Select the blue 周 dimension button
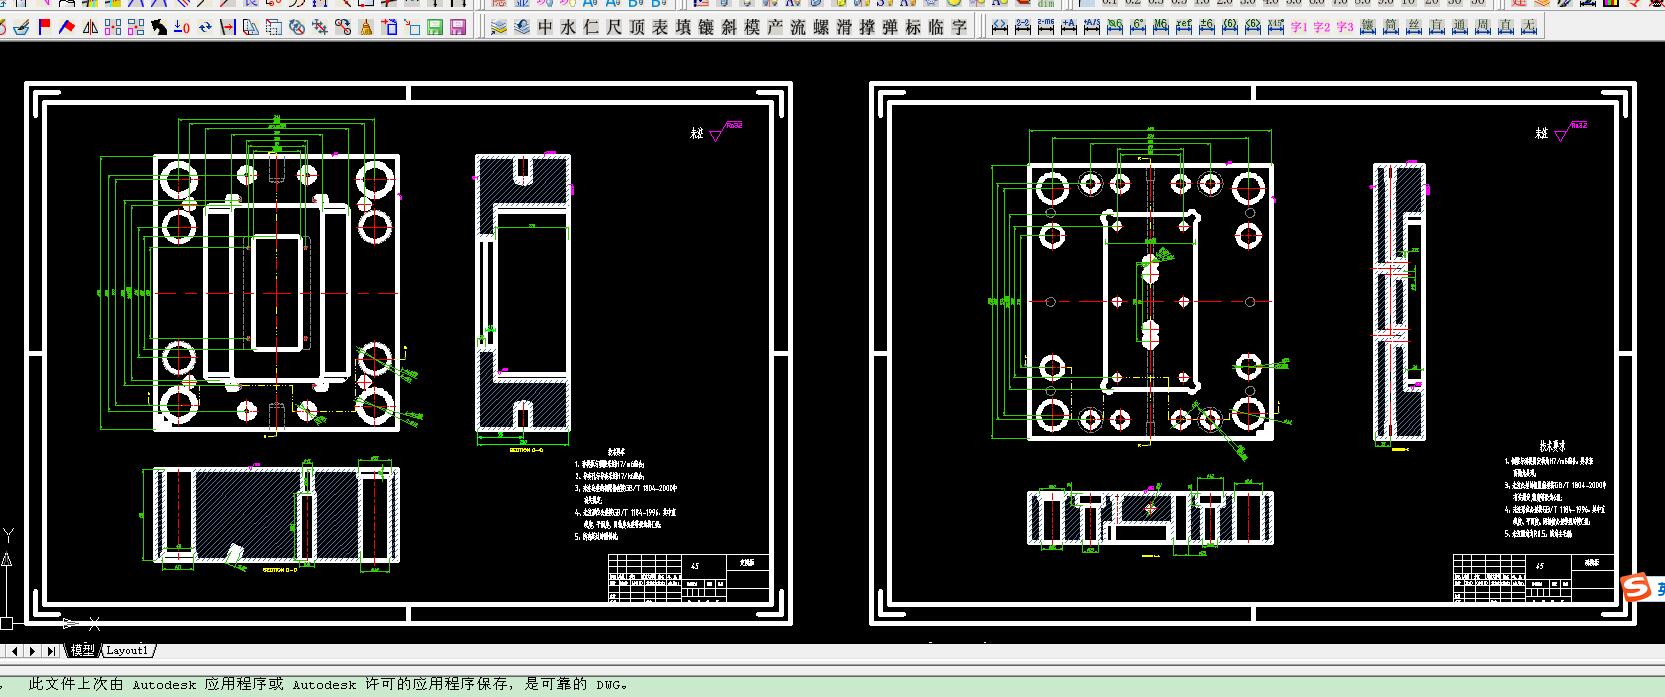The height and width of the screenshot is (697, 1665). pos(1483,27)
